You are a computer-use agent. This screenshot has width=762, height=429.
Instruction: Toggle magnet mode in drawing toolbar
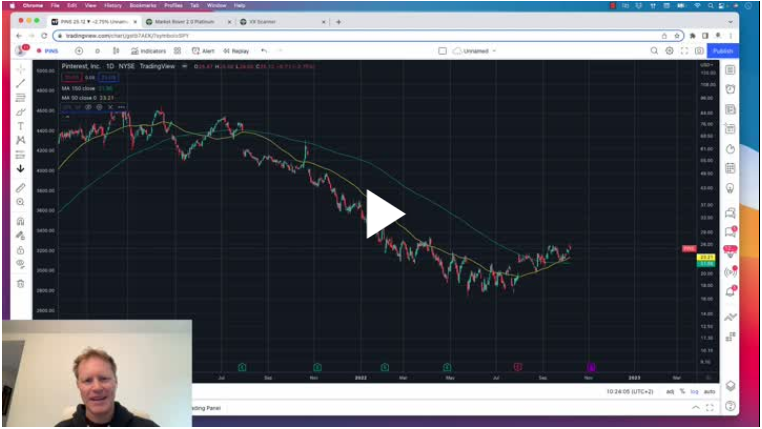pos(20,221)
